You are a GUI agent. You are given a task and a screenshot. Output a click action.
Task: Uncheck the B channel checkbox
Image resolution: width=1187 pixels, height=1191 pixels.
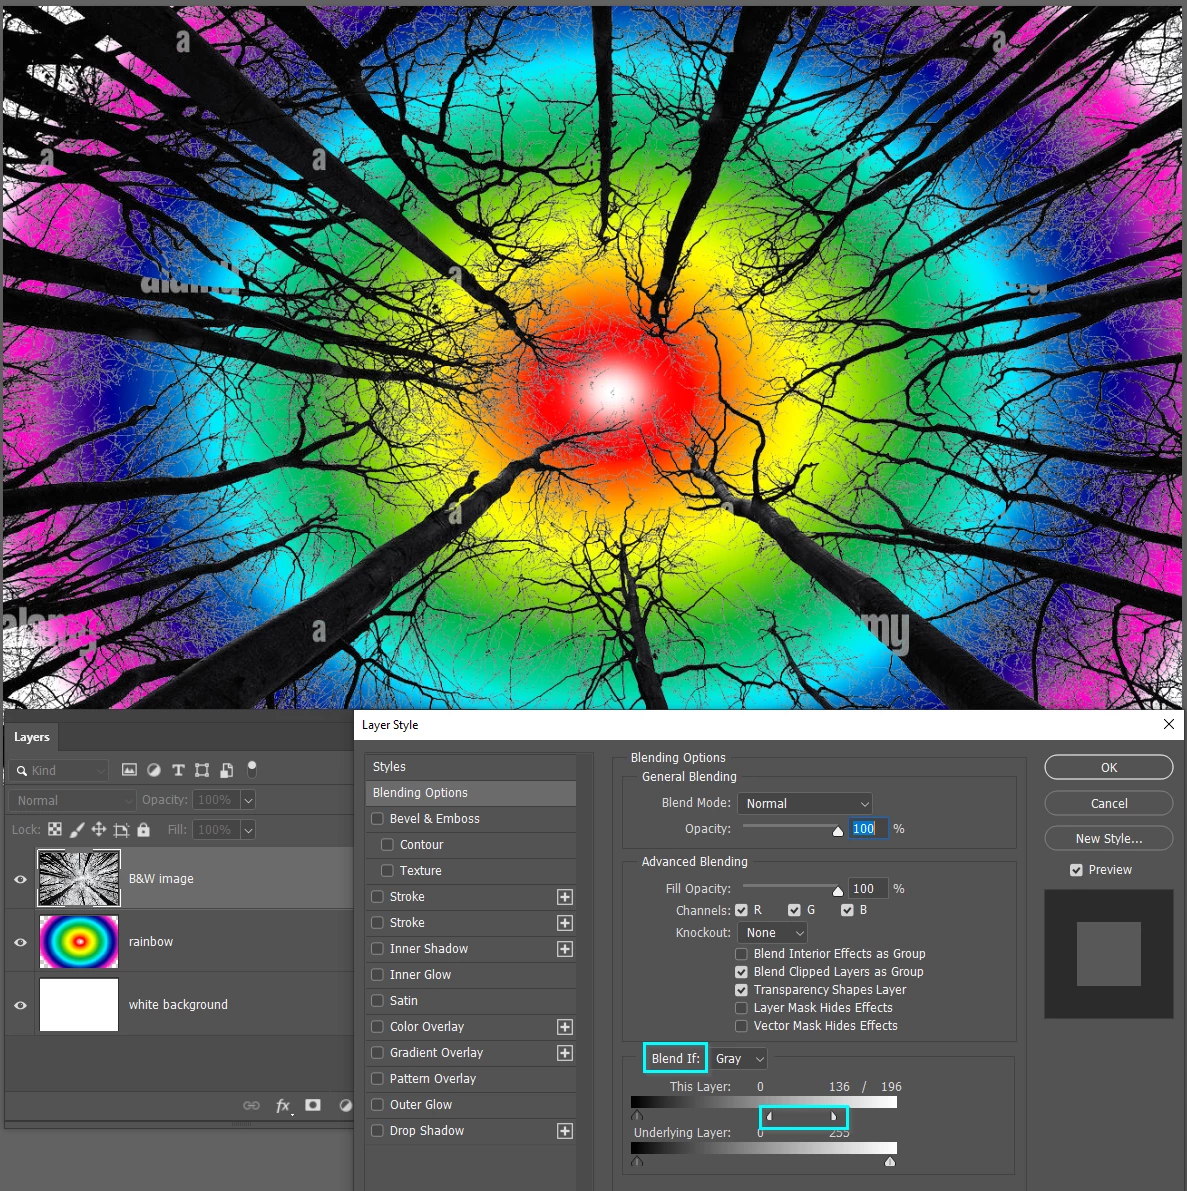tap(848, 910)
